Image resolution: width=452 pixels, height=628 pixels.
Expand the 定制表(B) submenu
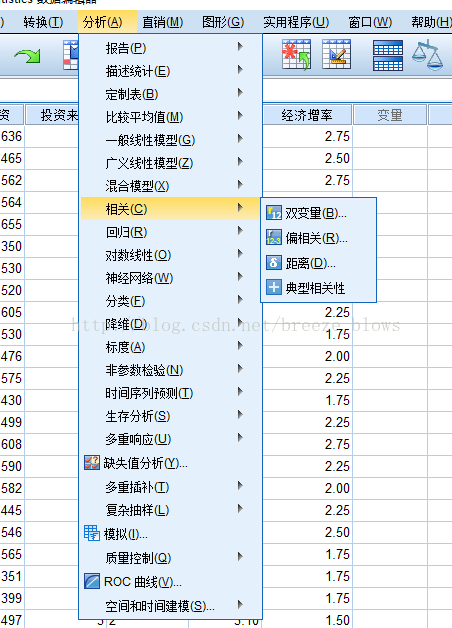(x=171, y=94)
